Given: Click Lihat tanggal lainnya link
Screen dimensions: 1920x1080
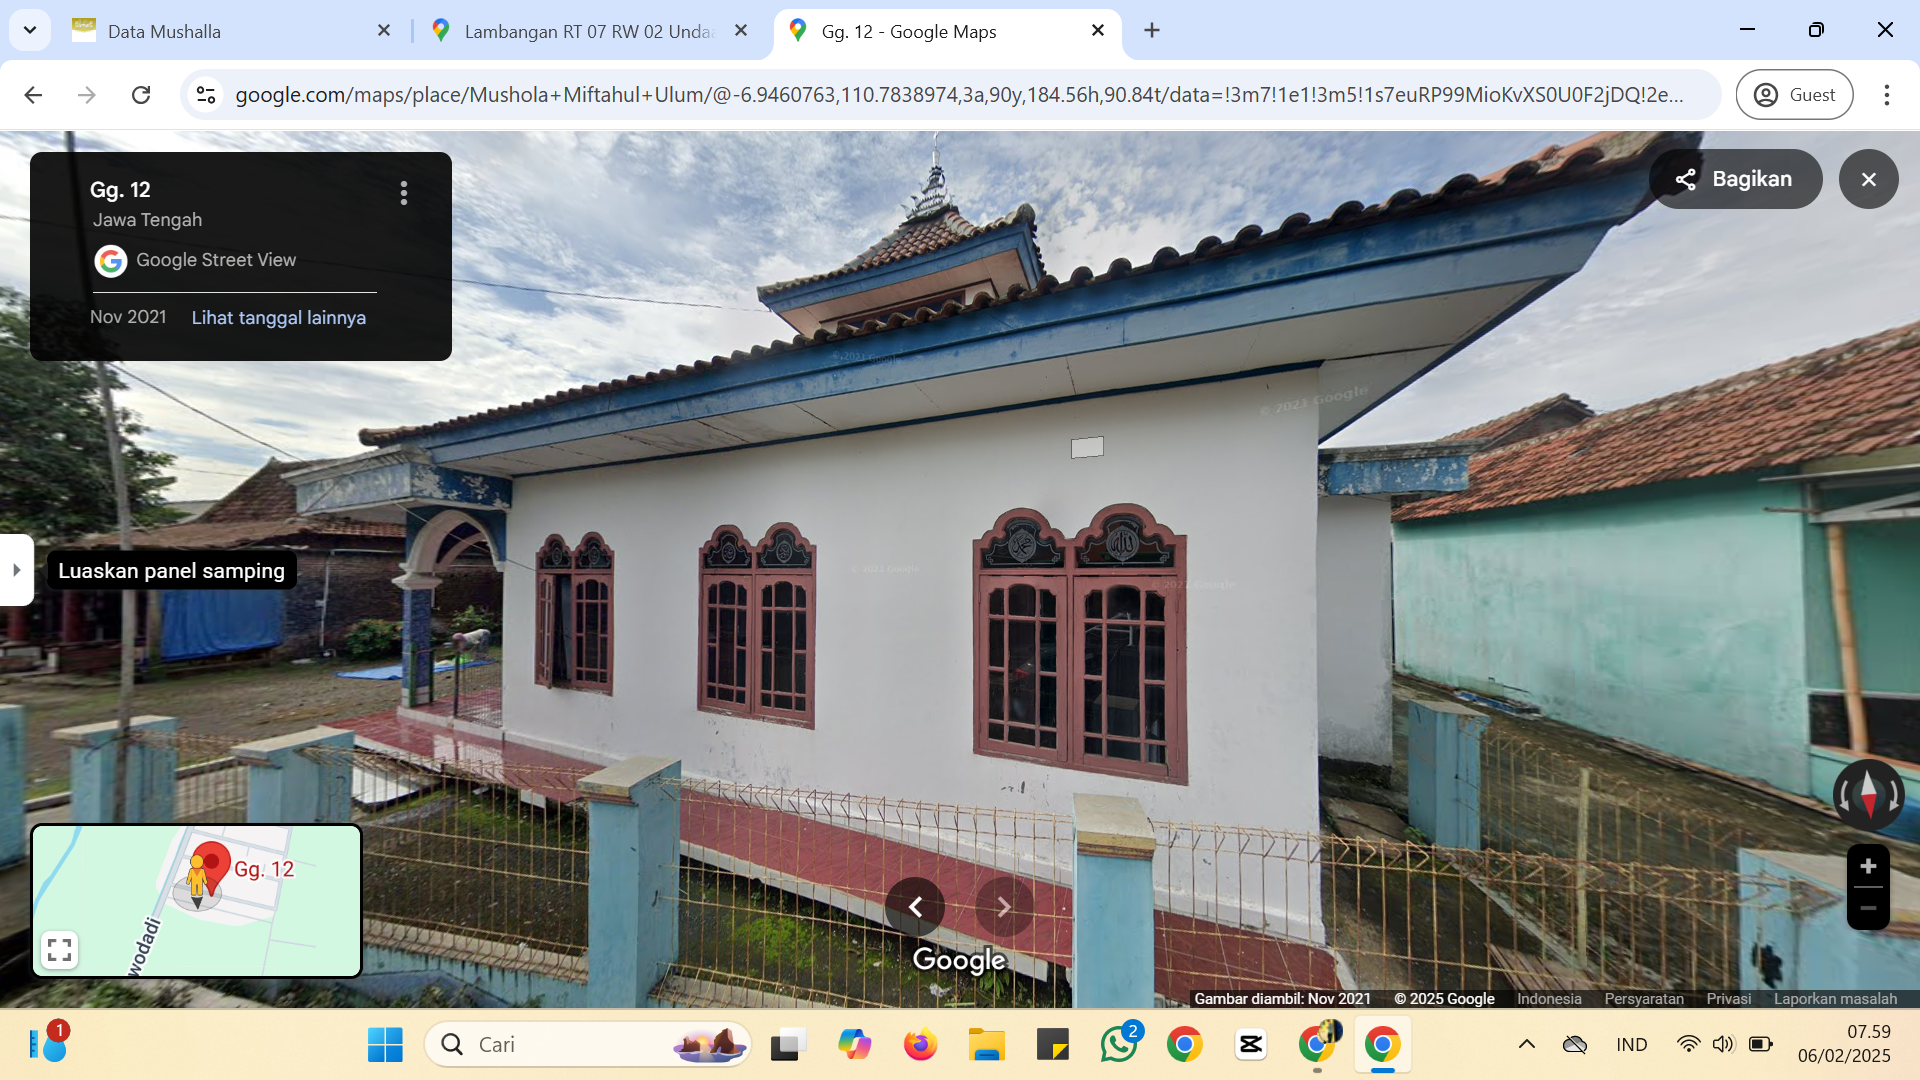Looking at the screenshot, I should coord(278,318).
